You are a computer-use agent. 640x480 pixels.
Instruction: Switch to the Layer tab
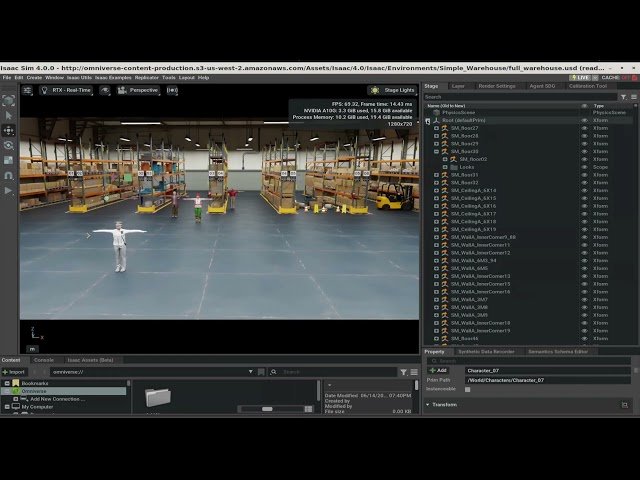[x=458, y=86]
